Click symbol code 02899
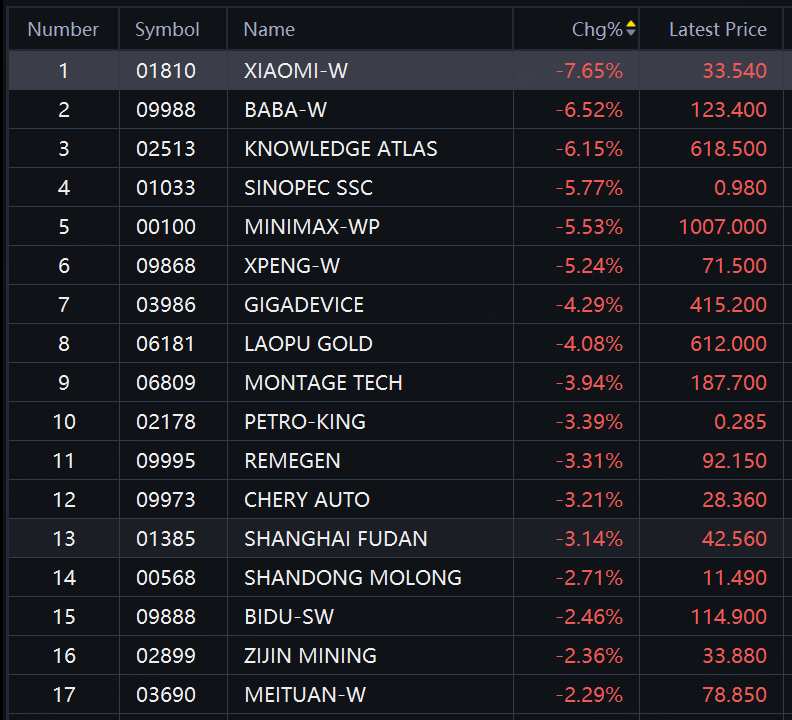792x720 pixels. [166, 656]
